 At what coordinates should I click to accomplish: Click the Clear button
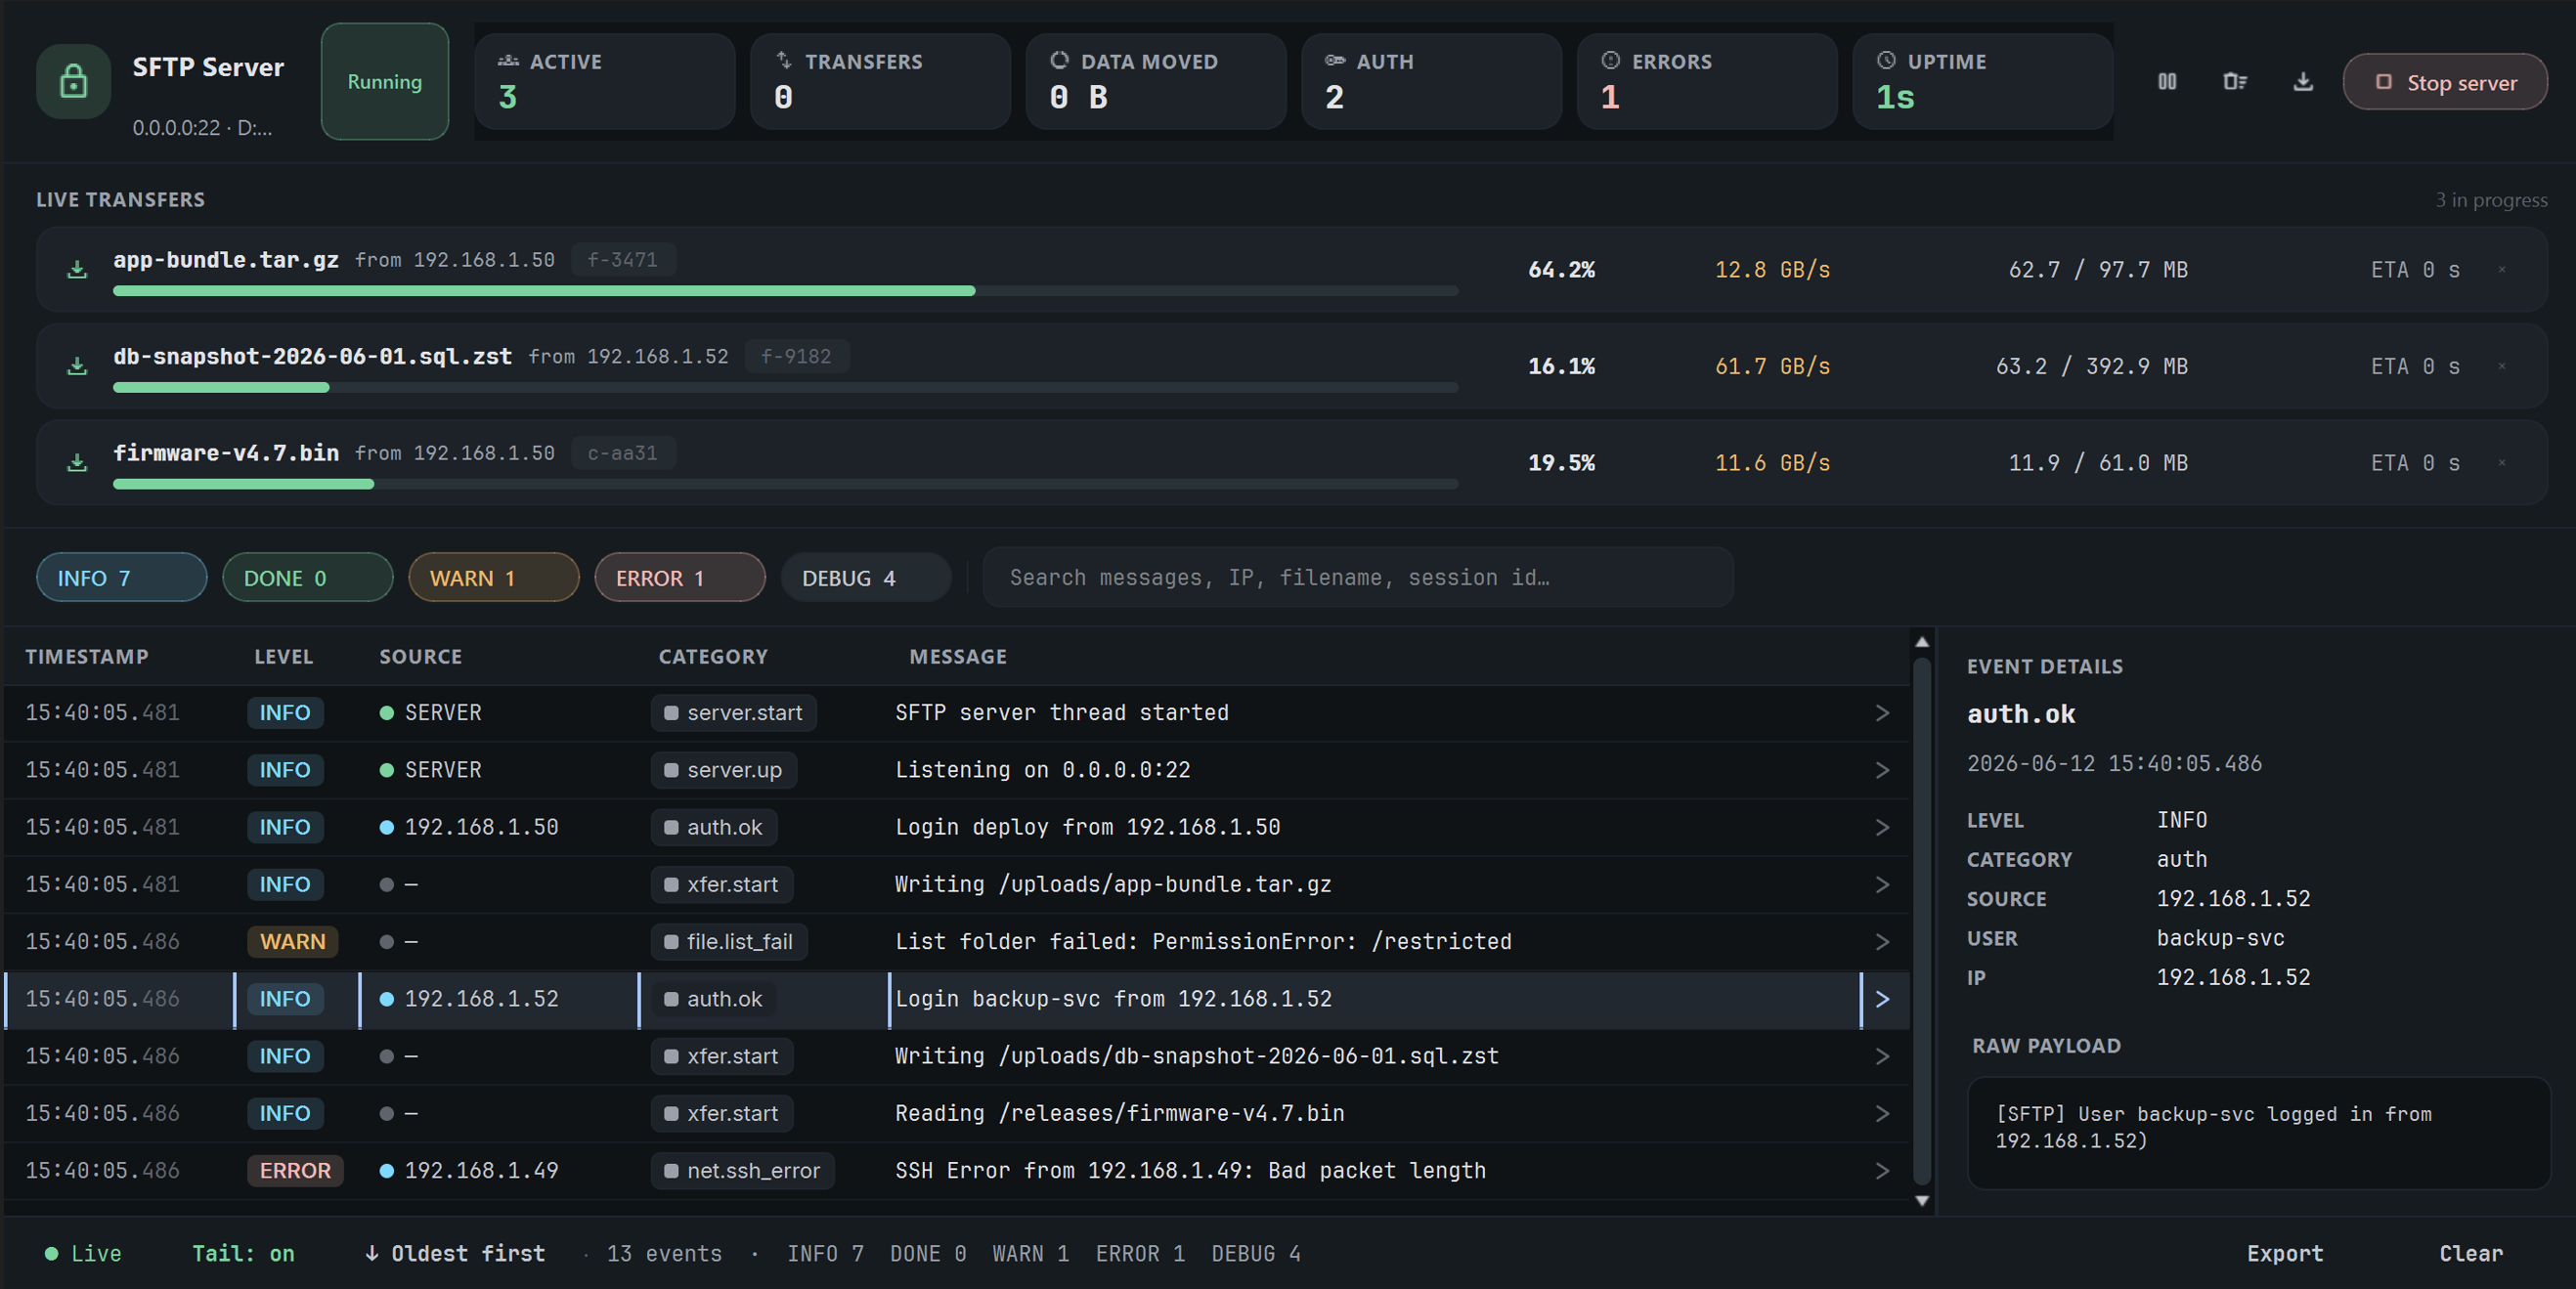(x=2470, y=1254)
